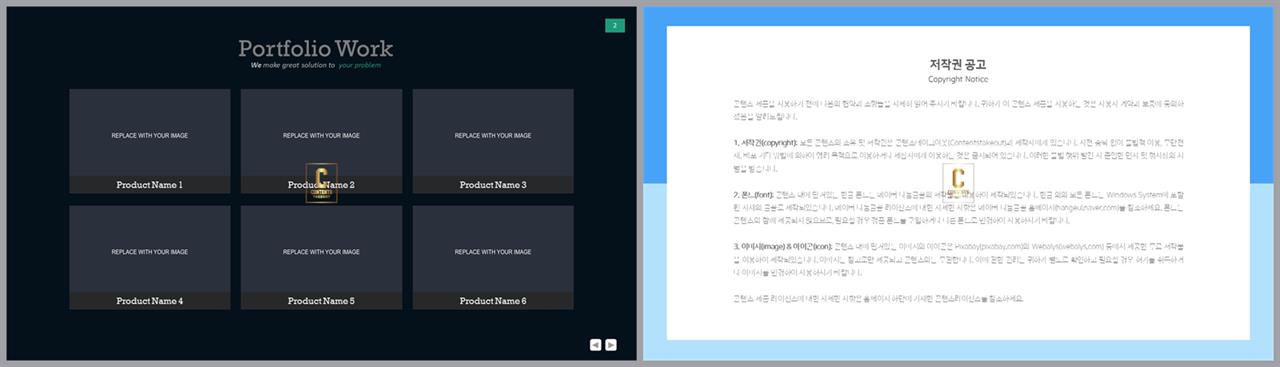Select the Product Name 2 image placeholder

(x=321, y=133)
